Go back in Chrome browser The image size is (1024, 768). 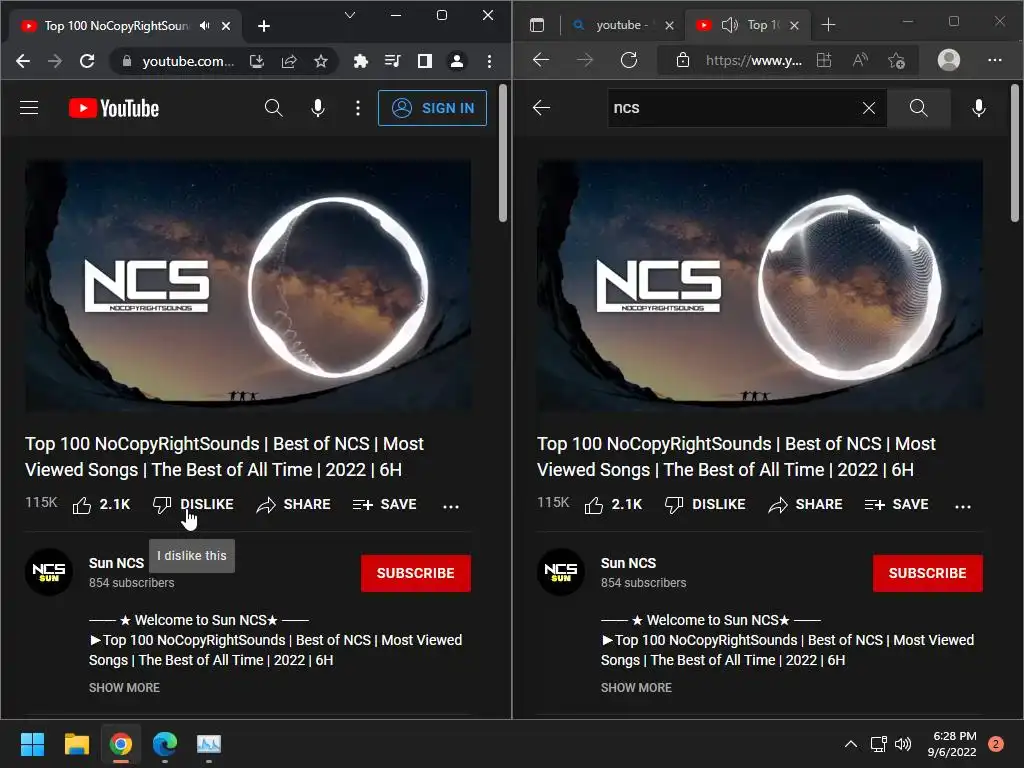coord(23,61)
